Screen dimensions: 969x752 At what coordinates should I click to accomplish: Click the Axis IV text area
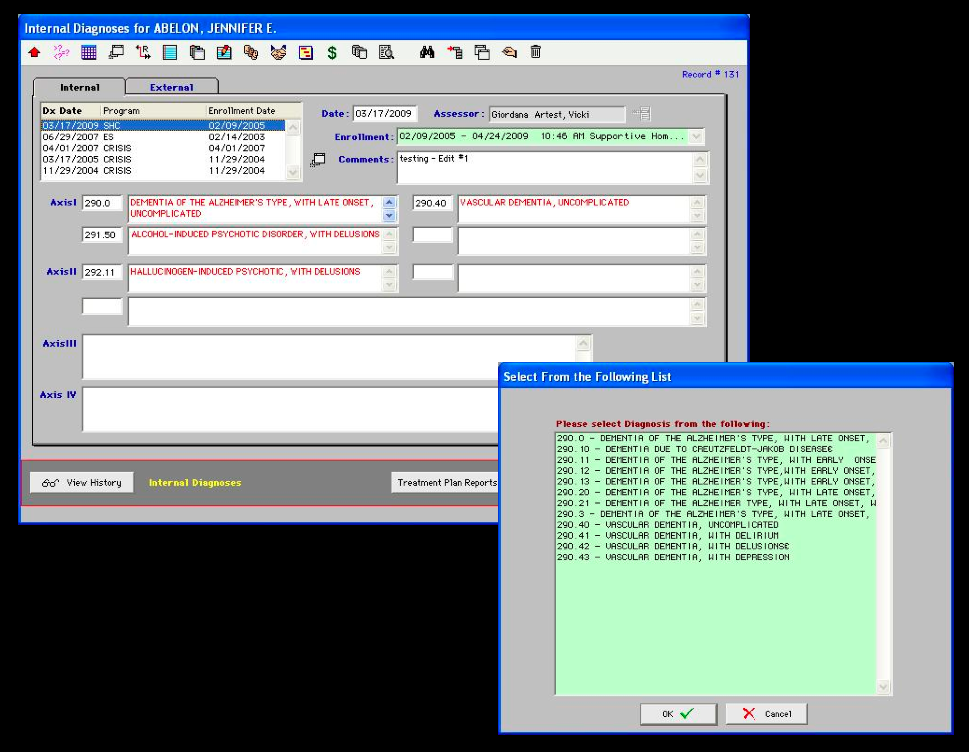click(290, 409)
